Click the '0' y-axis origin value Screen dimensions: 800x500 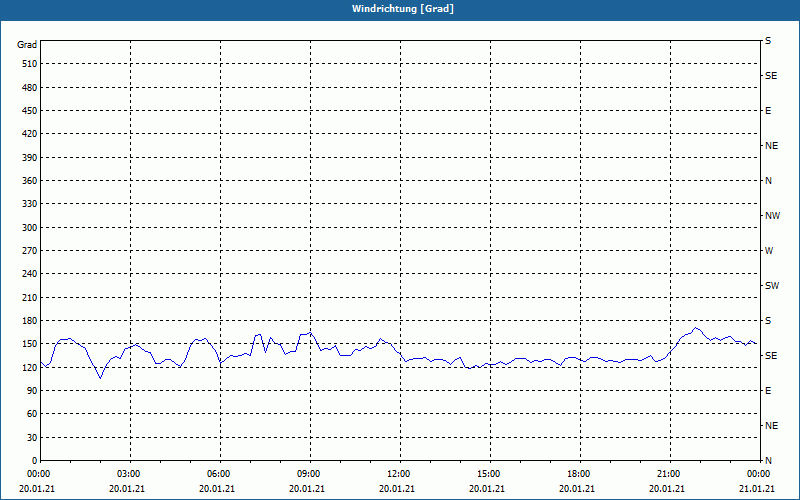[35, 461]
